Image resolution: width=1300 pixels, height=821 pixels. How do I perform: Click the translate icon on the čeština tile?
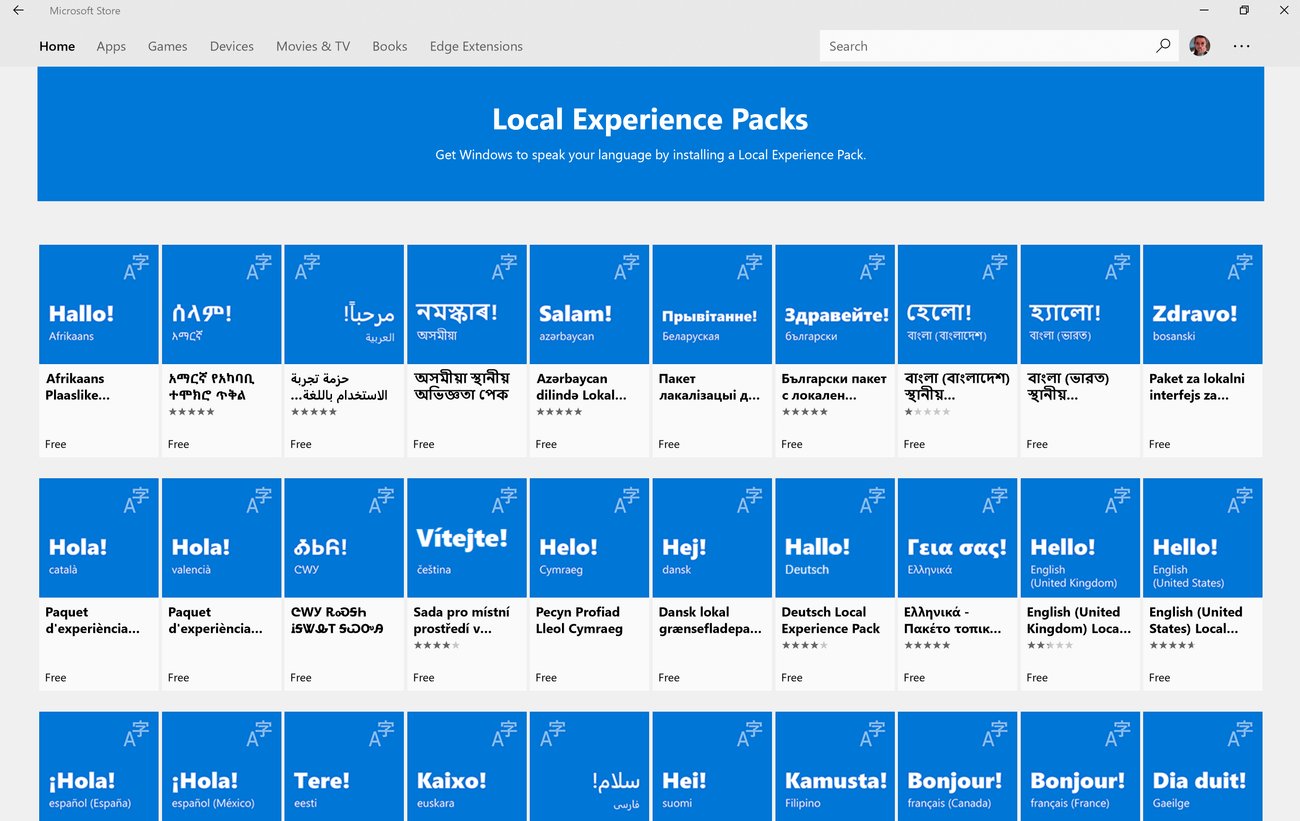(505, 500)
